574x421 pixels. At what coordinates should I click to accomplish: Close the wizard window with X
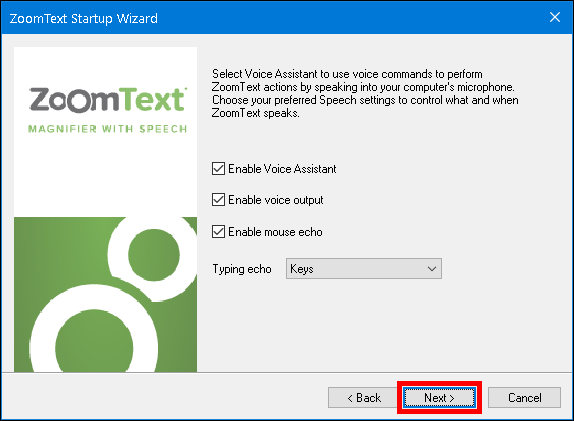(555, 17)
